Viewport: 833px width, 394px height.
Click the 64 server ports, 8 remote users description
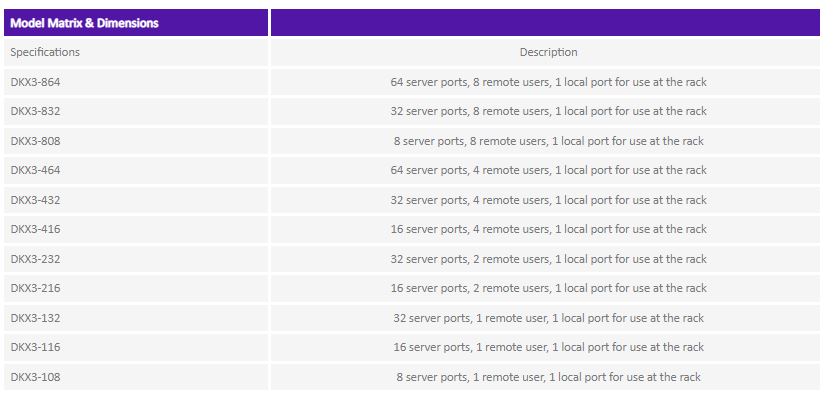pos(548,82)
